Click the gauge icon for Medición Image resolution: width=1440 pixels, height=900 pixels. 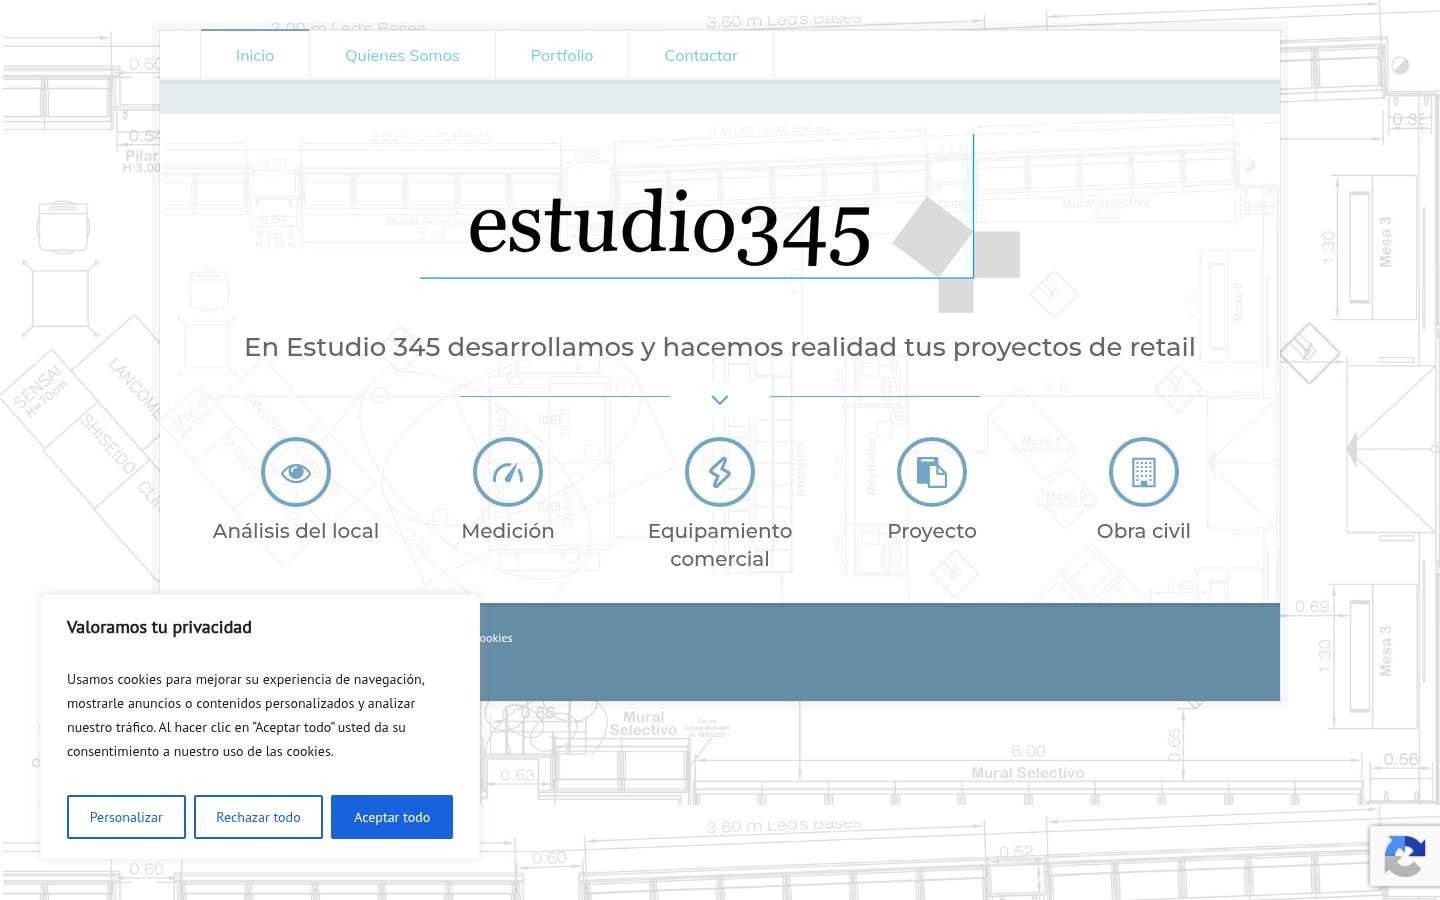pyautogui.click(x=508, y=472)
